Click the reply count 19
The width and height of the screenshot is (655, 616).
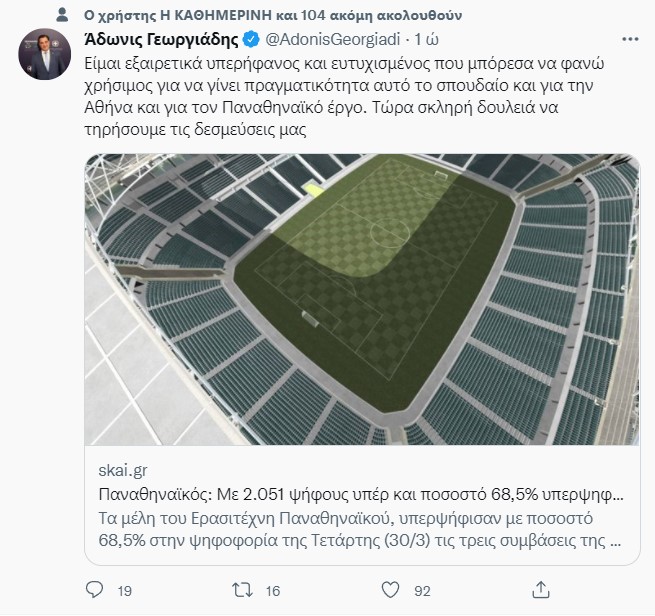124,591
